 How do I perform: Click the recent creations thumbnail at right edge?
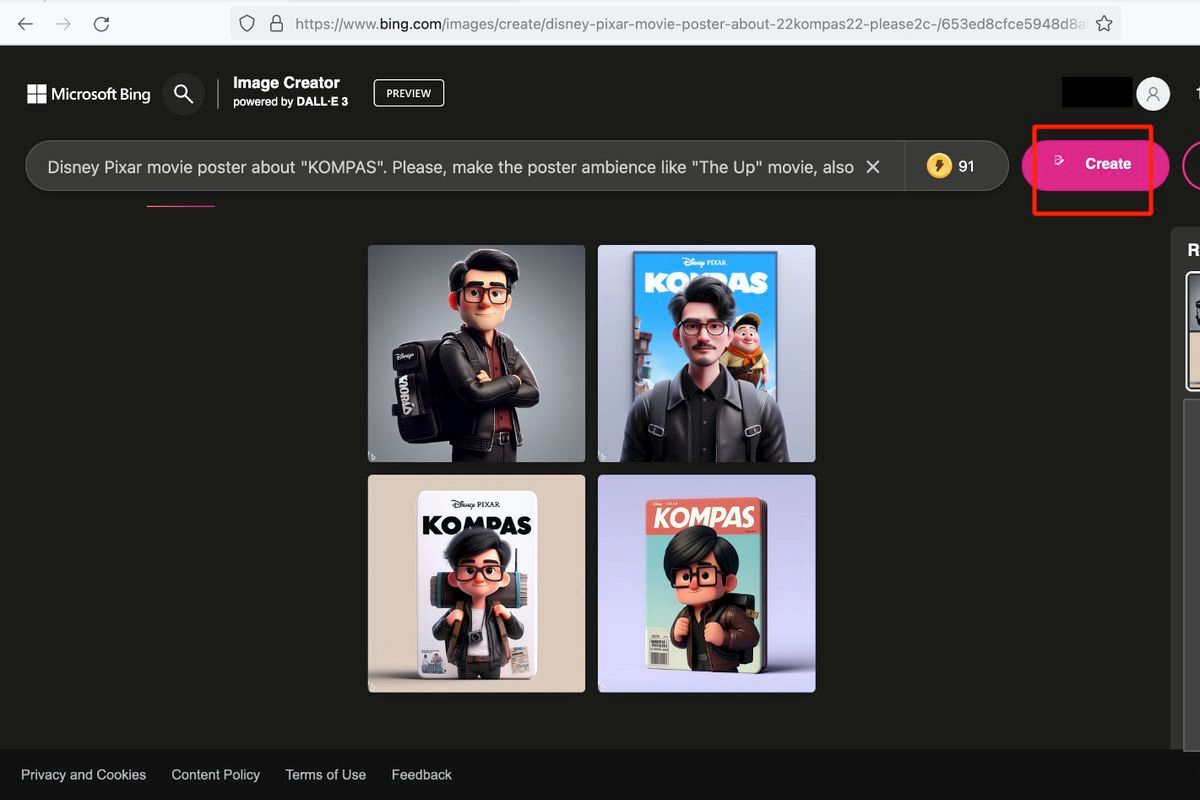point(1193,331)
